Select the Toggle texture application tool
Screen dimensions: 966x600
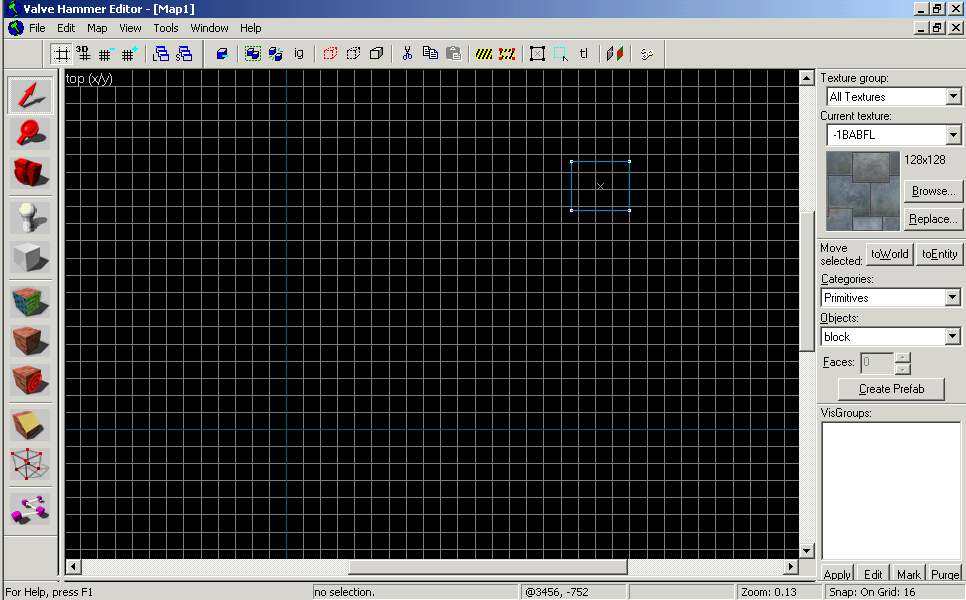coord(30,302)
